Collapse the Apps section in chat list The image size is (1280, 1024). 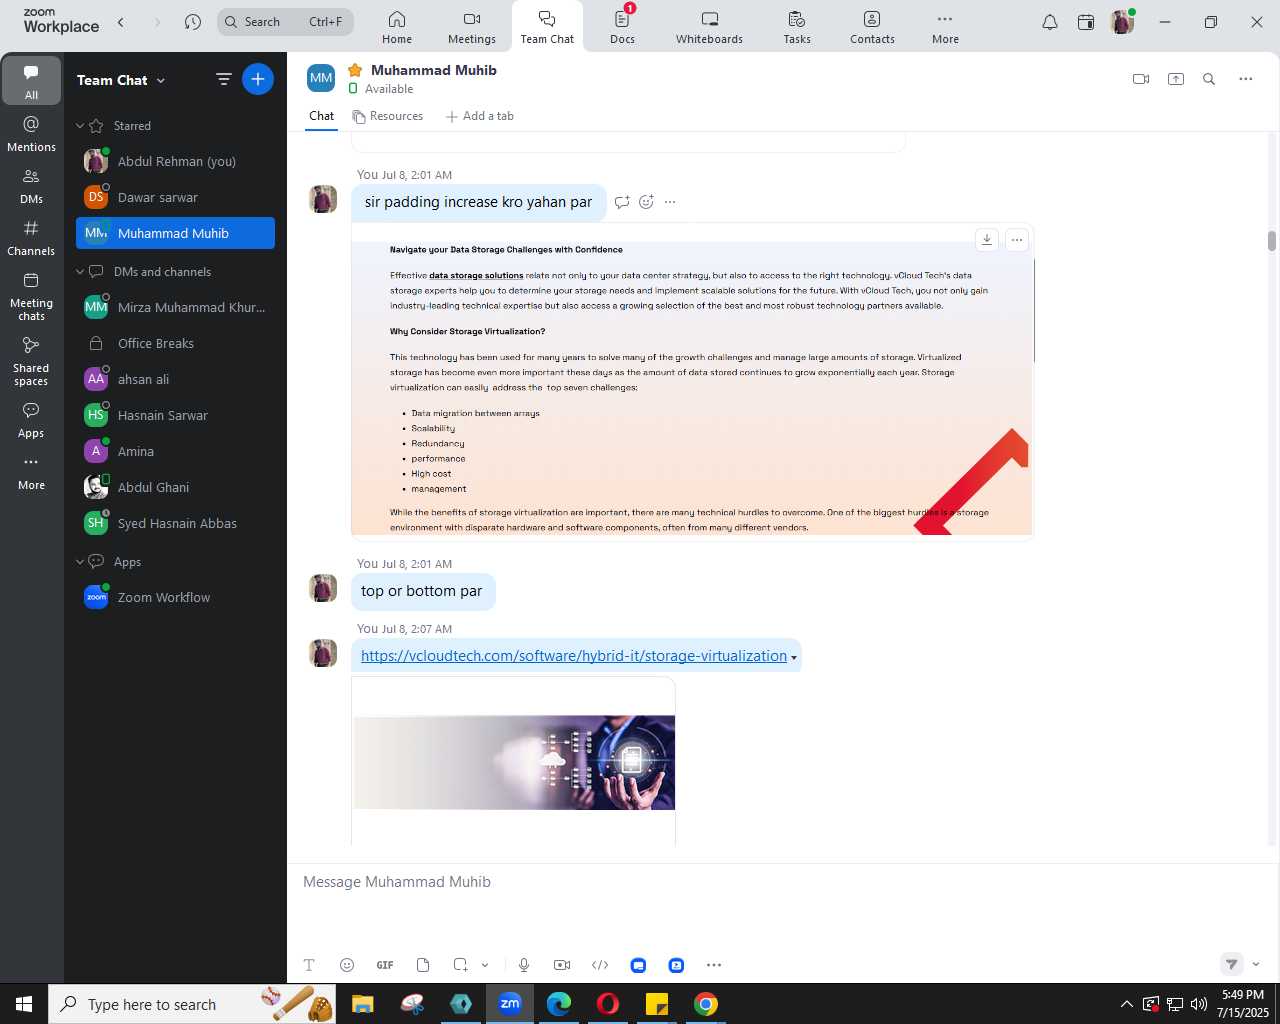80,562
